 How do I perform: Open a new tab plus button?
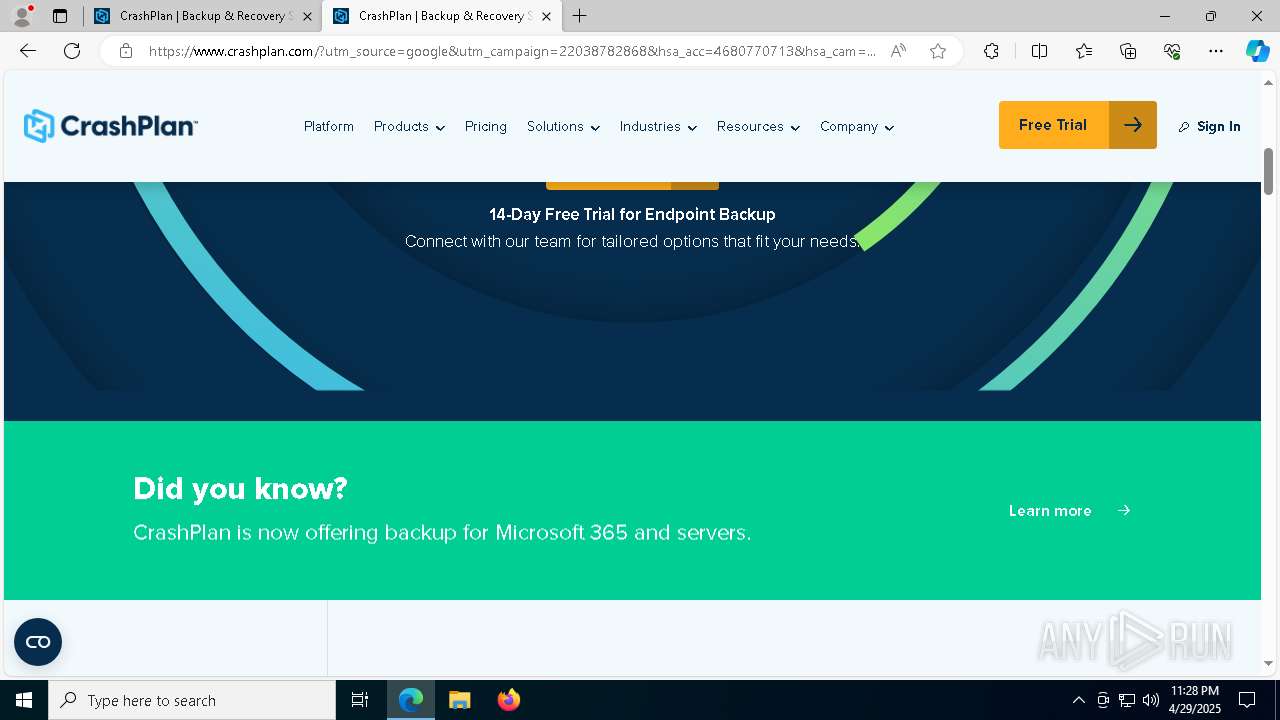pos(579,16)
